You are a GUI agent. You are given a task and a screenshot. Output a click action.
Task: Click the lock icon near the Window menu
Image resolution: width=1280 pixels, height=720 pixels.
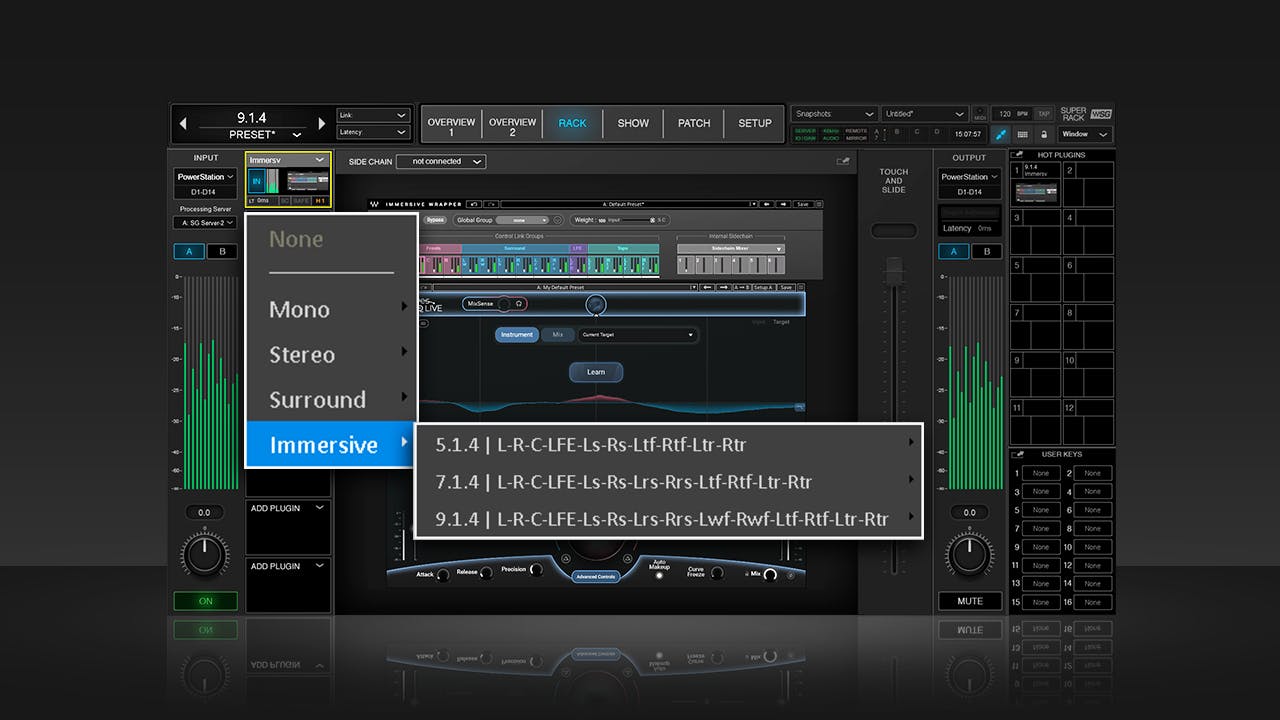click(x=1043, y=134)
